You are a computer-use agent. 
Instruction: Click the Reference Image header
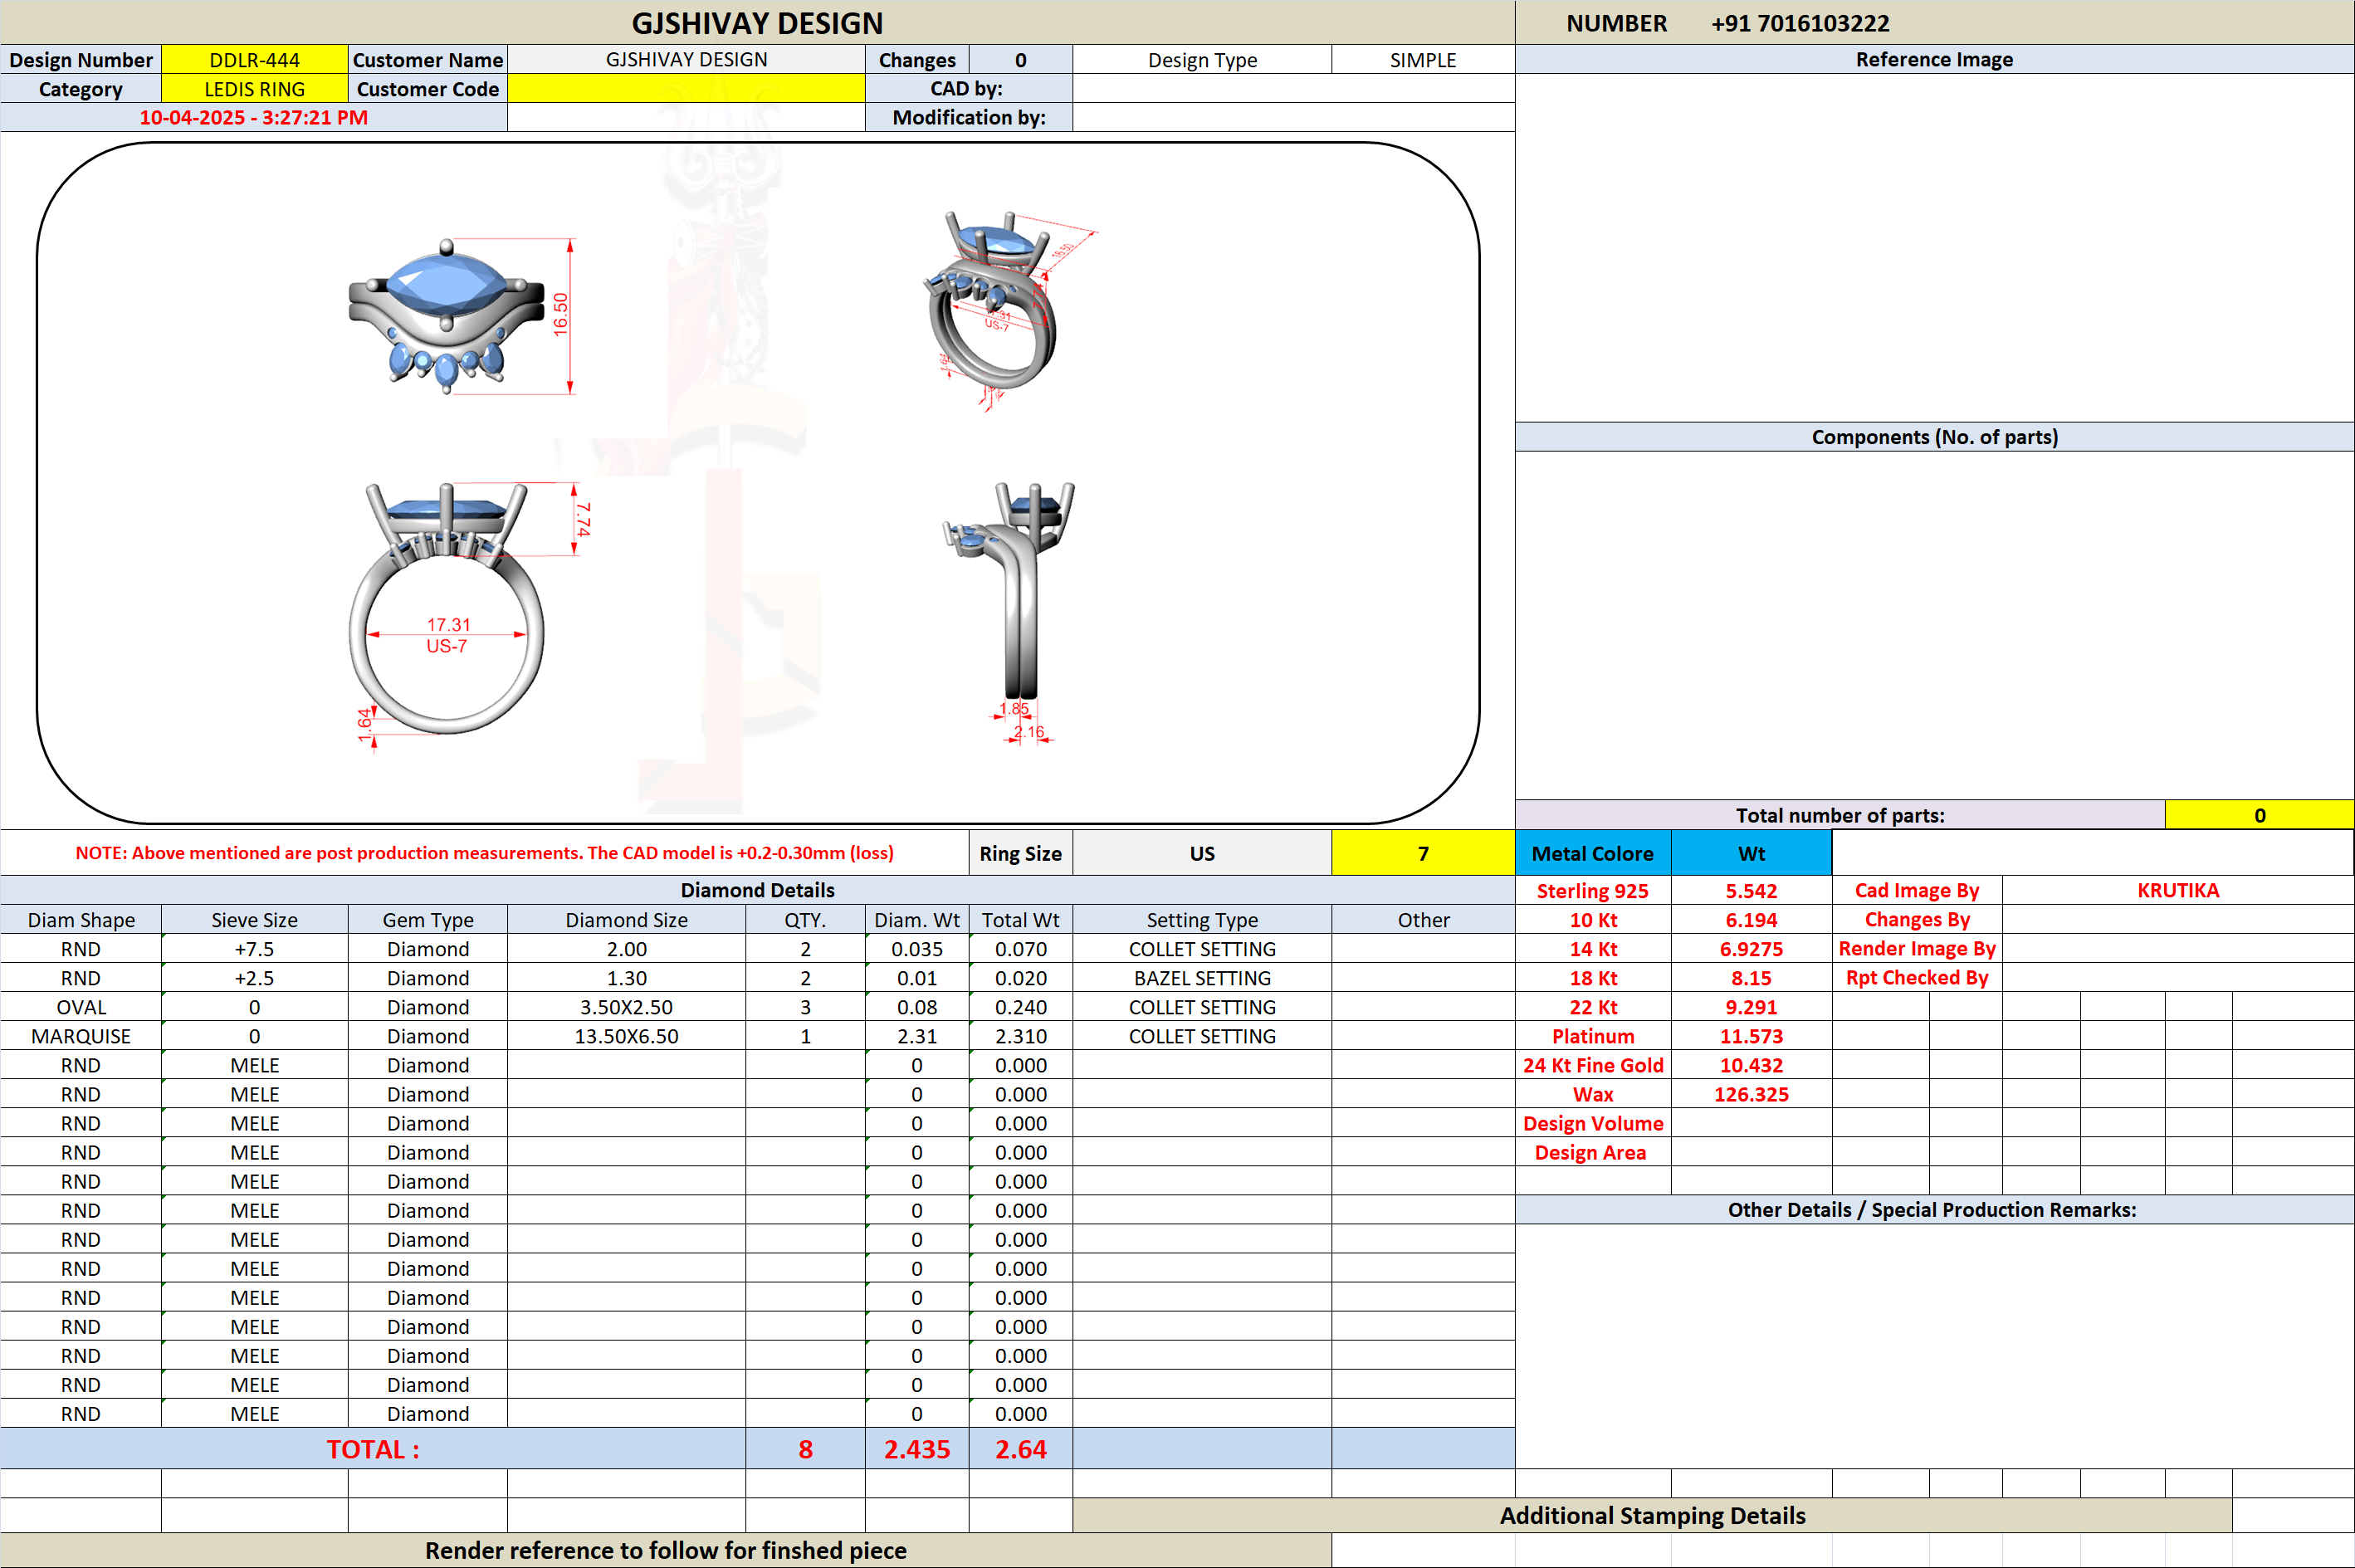(x=1934, y=60)
